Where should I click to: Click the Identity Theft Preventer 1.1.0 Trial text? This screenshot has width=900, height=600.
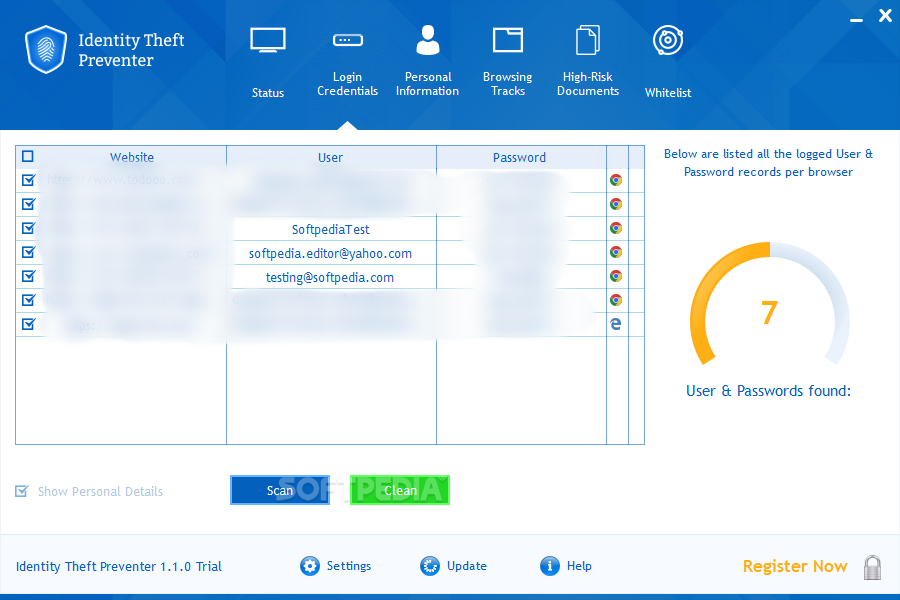[119, 567]
